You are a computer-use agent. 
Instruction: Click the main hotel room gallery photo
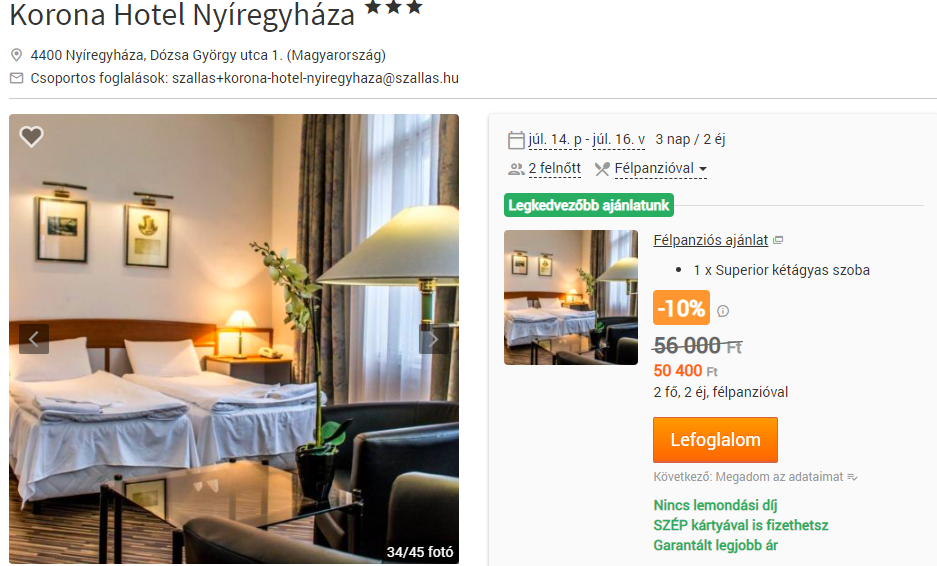(234, 339)
